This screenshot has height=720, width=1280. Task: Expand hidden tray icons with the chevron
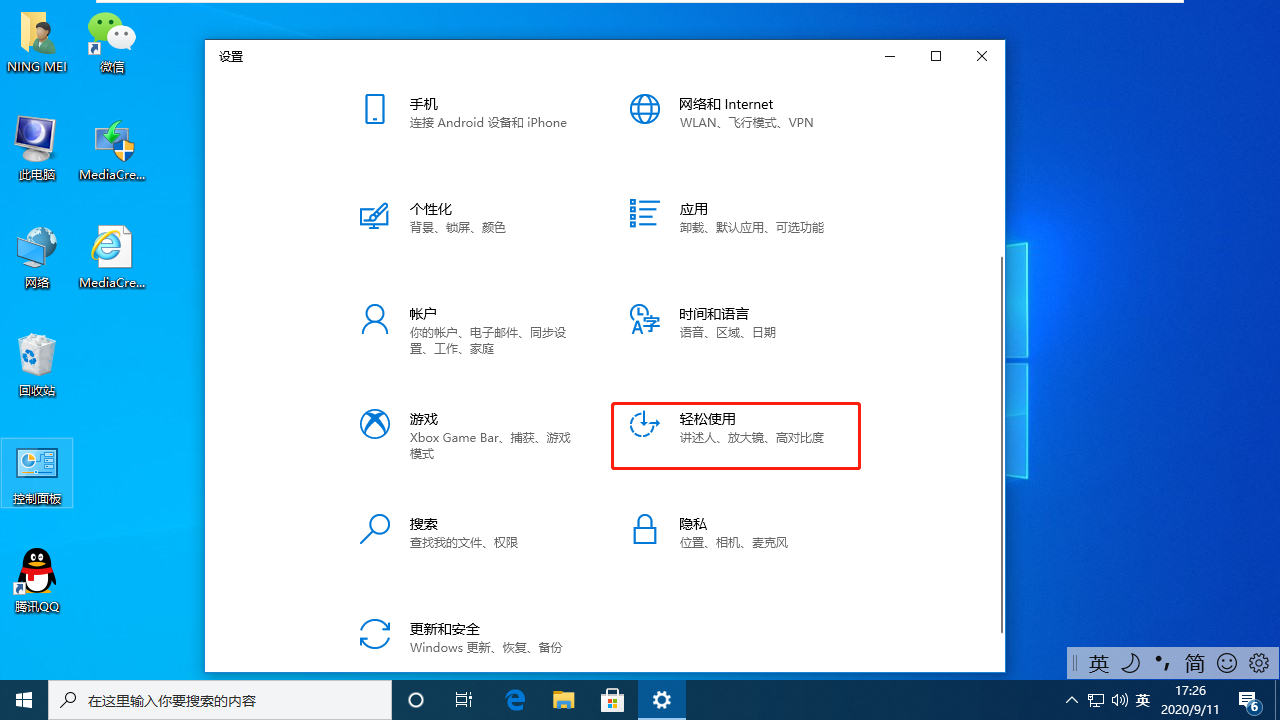[1071, 699]
